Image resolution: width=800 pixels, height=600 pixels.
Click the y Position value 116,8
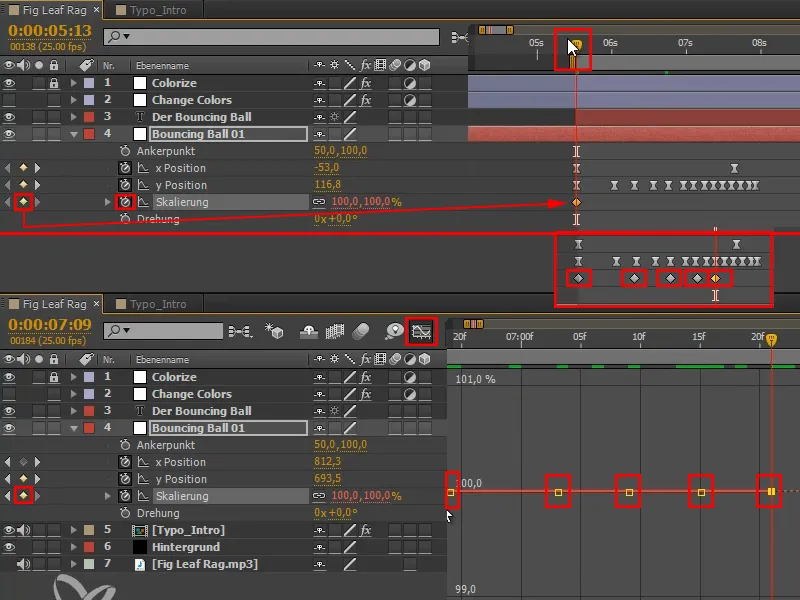pyautogui.click(x=327, y=185)
